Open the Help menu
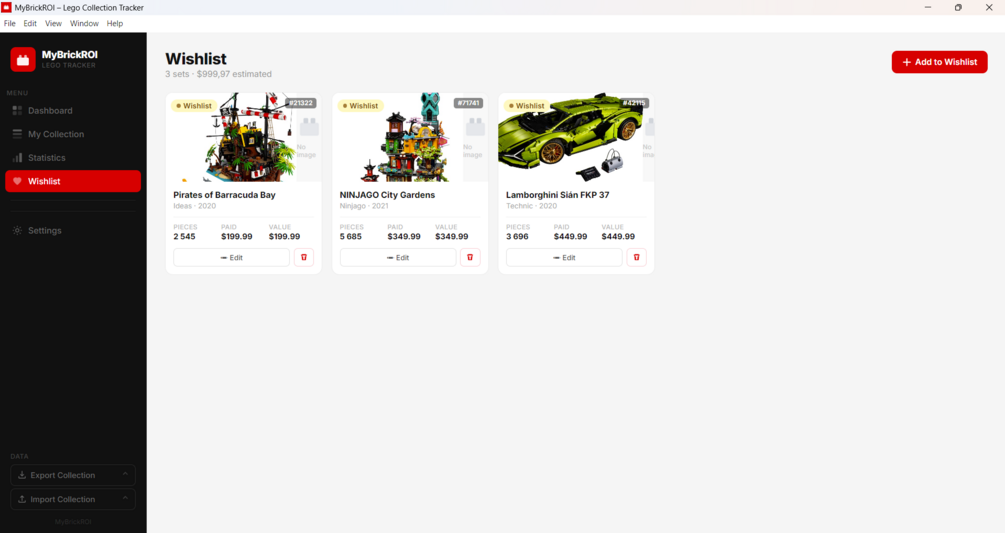 [x=115, y=23]
